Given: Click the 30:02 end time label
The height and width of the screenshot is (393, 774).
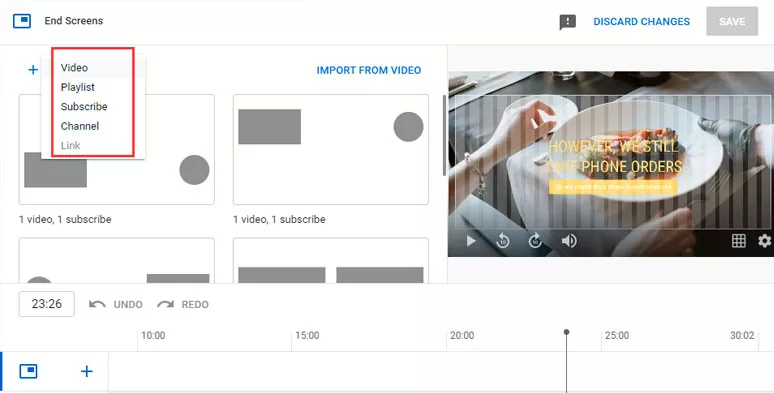Looking at the screenshot, I should (742, 335).
